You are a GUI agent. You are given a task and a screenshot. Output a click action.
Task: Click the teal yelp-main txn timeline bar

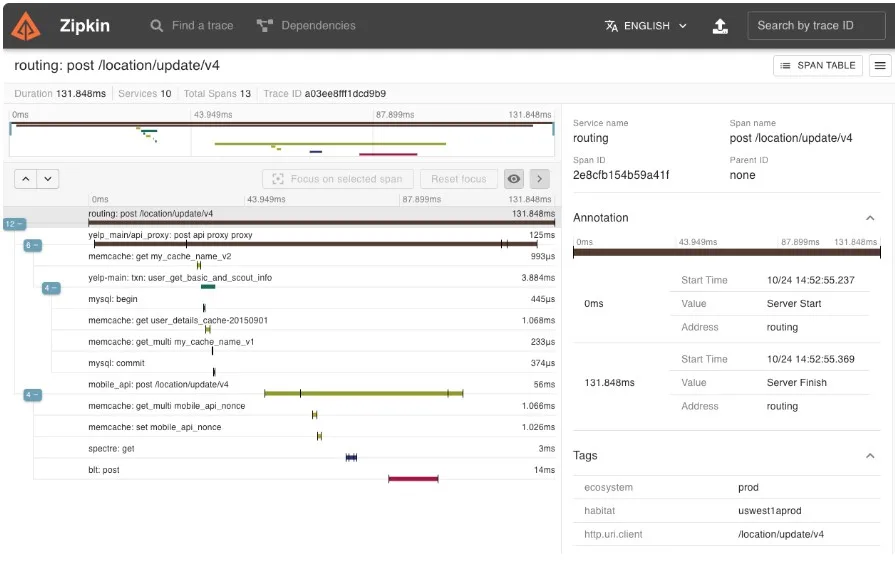(x=208, y=286)
